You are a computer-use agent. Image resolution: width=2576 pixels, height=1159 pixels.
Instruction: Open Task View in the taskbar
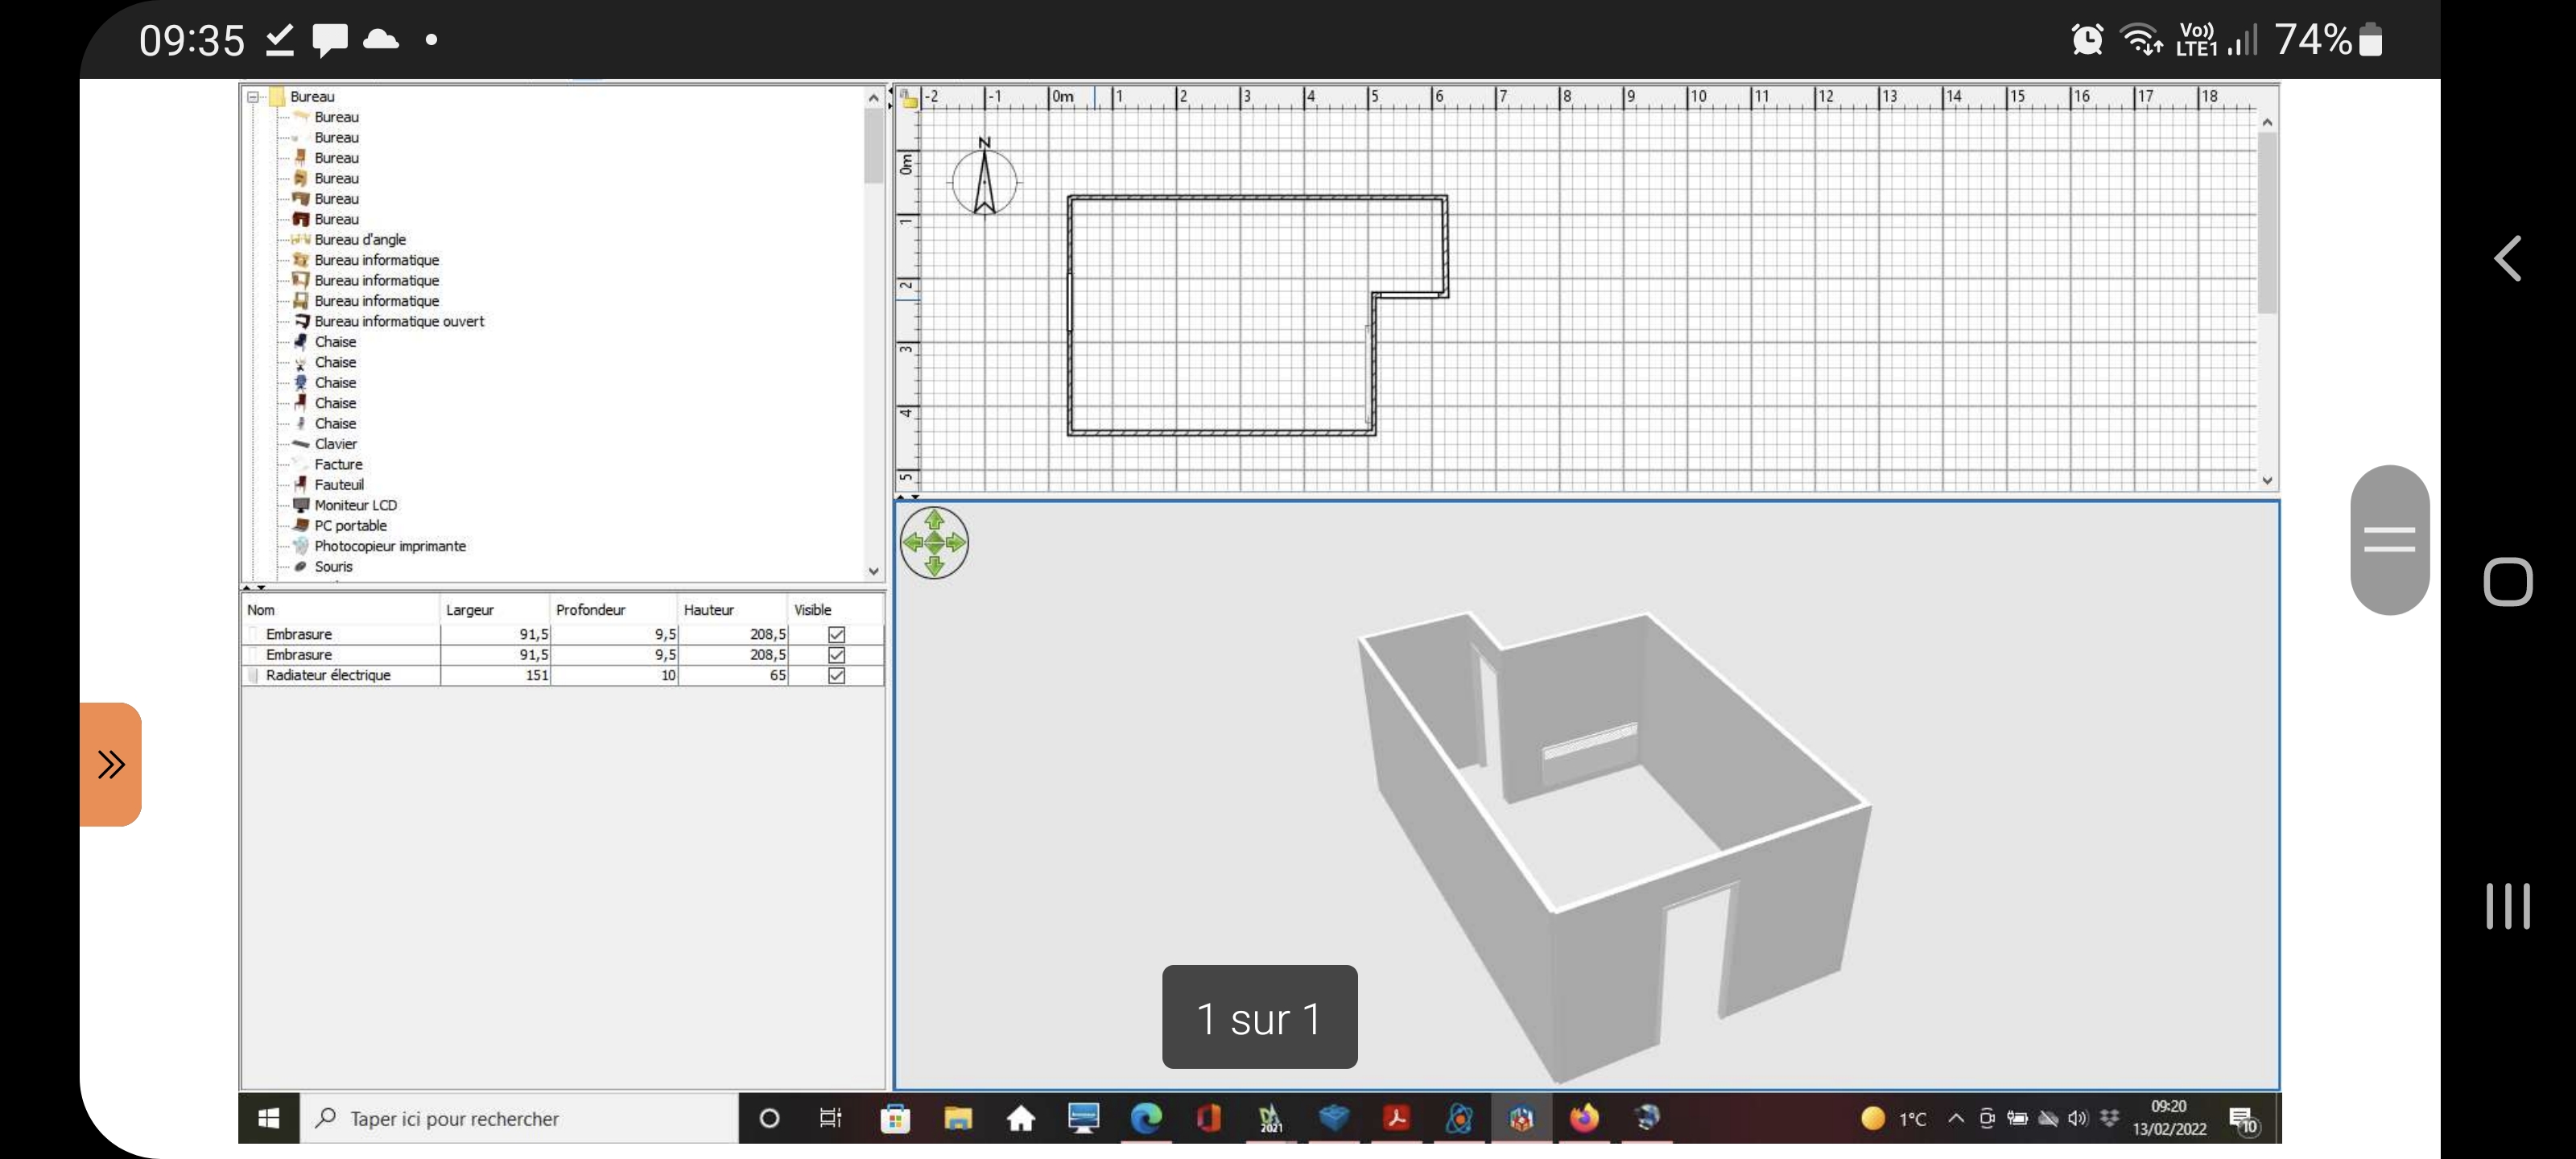tap(831, 1118)
